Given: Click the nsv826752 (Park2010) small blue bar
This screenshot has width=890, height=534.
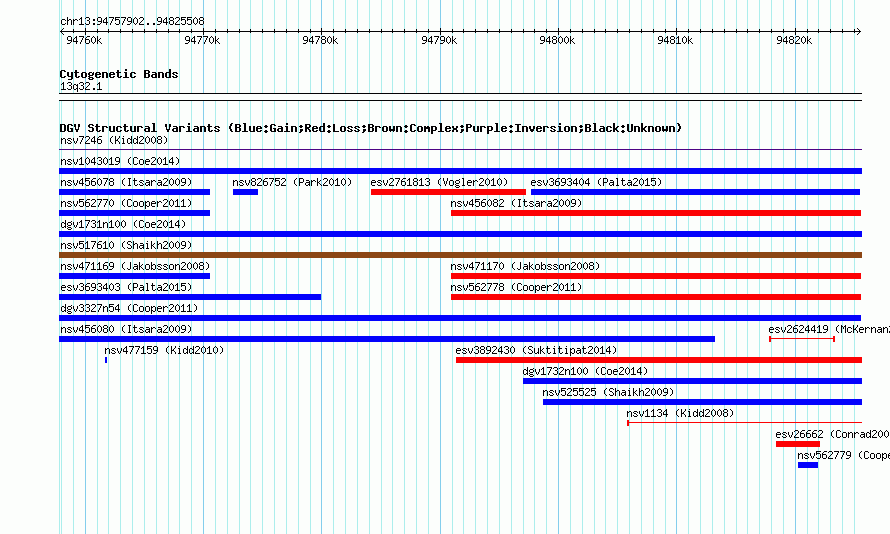Looking at the screenshot, I should click(245, 192).
